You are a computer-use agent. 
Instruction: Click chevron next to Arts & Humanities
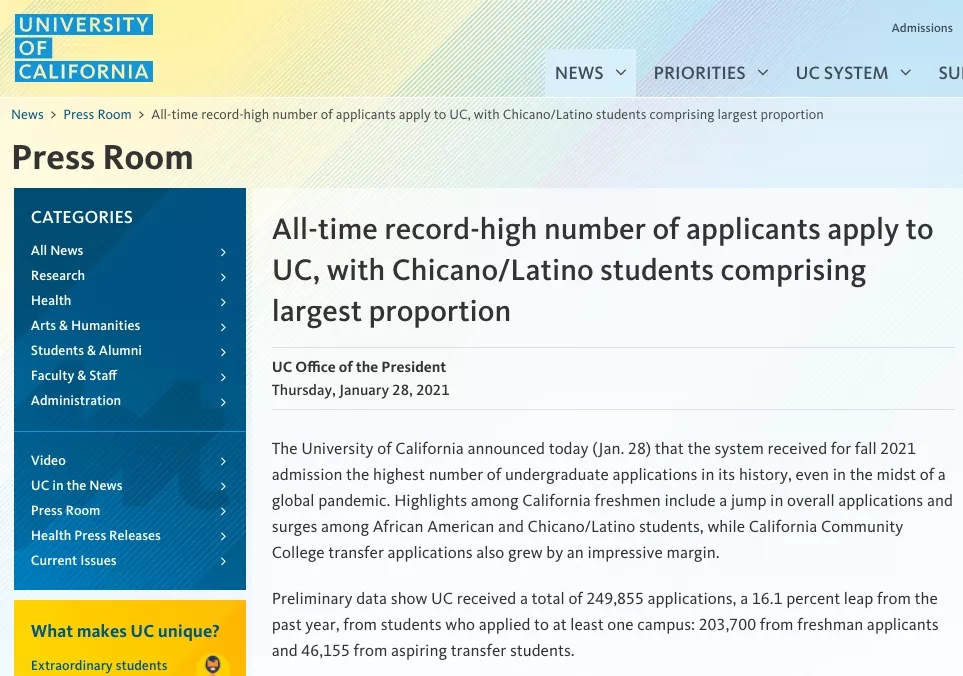[223, 327]
